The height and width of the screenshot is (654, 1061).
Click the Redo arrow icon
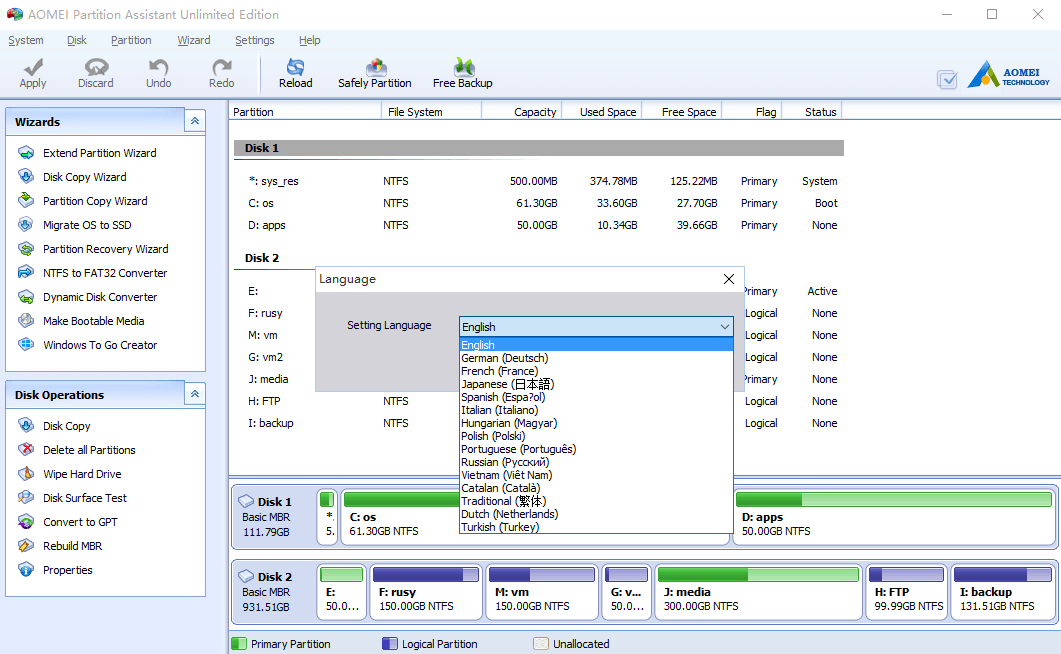(221, 67)
